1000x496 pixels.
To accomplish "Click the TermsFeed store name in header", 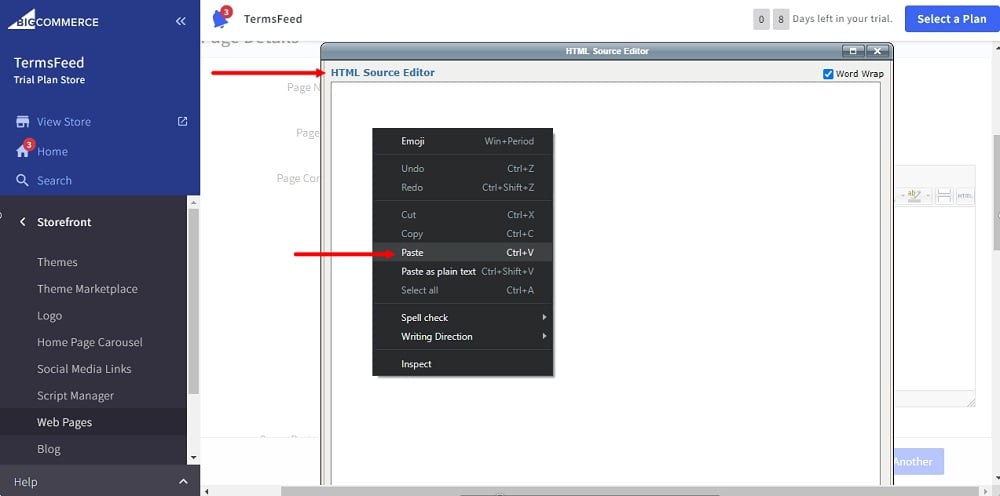I will (x=273, y=19).
